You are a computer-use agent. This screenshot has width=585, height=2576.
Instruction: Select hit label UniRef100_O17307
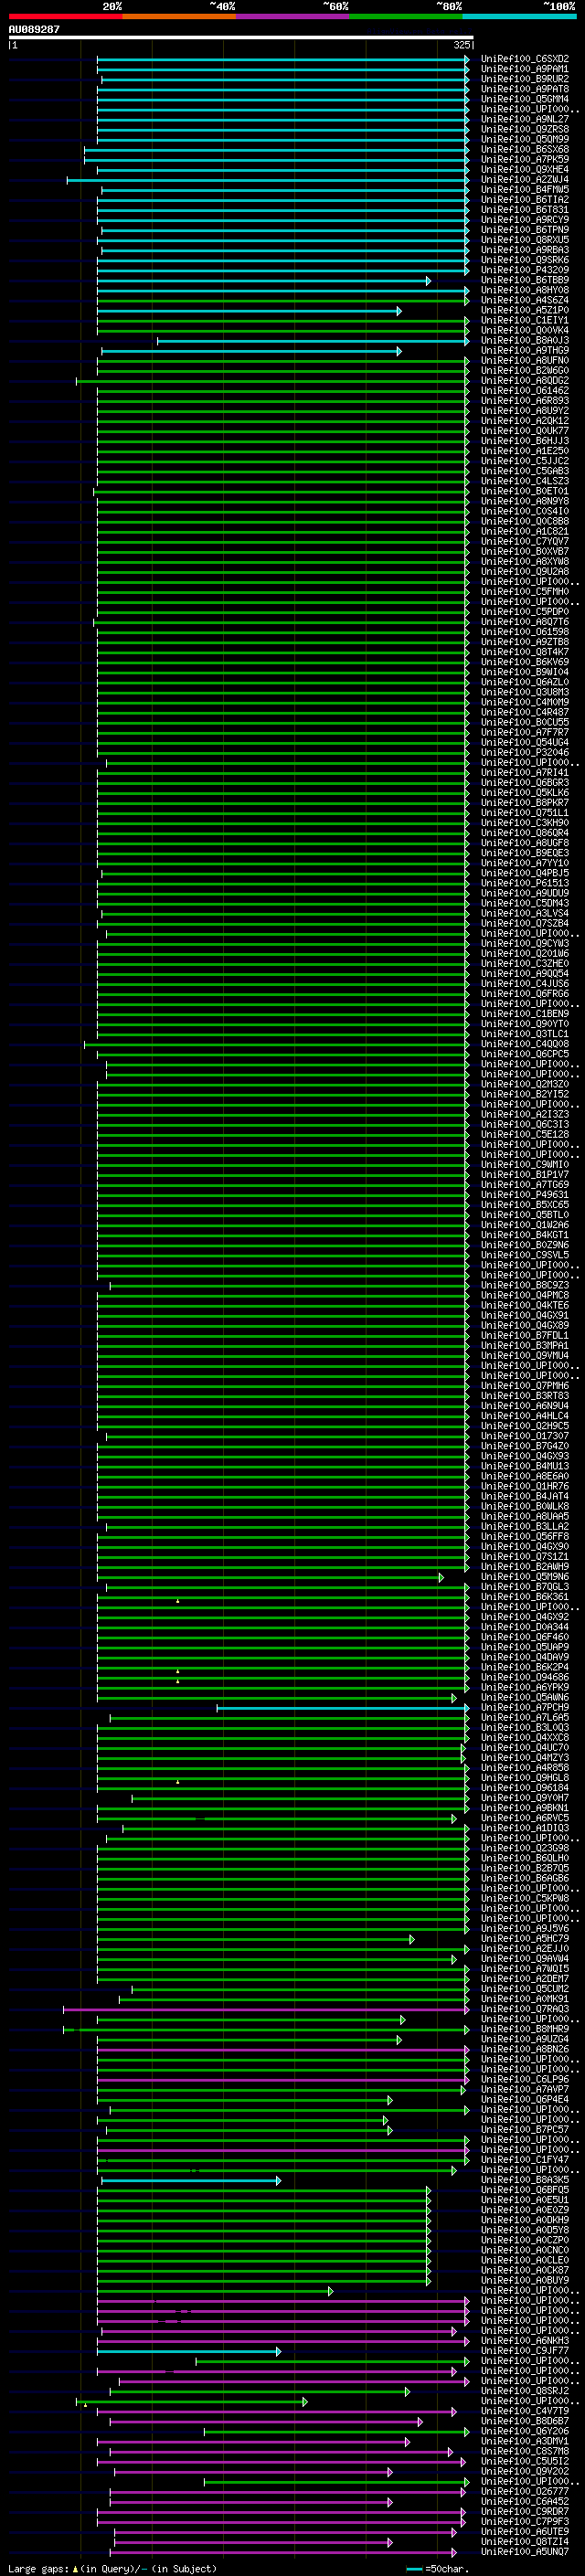tap(524, 1436)
